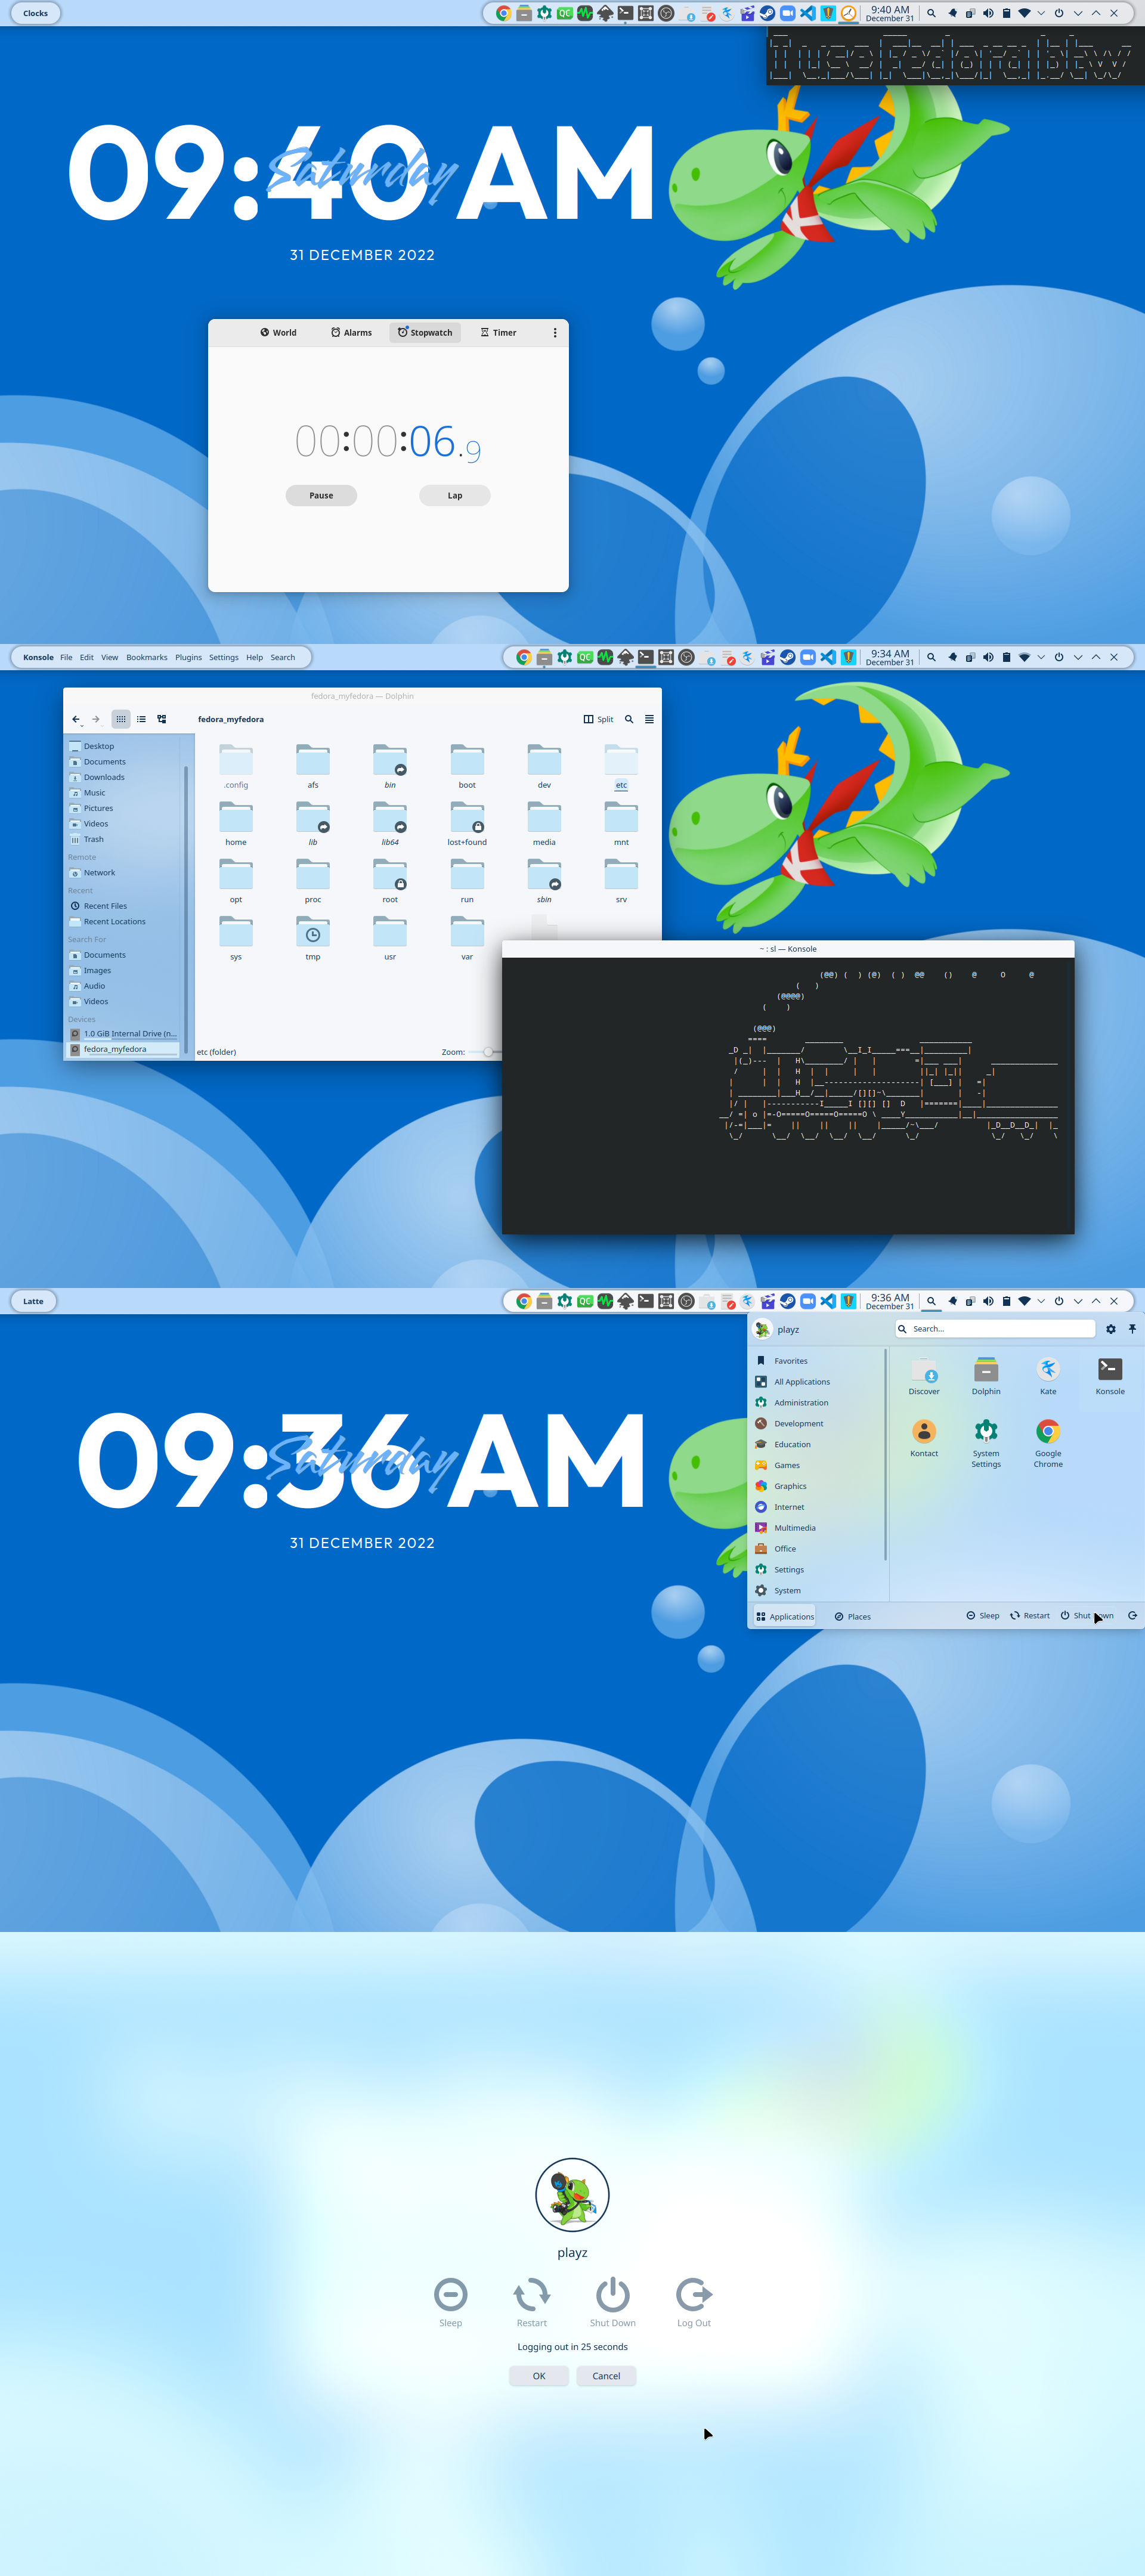Image resolution: width=1145 pixels, height=2576 pixels.
Task: Open the Bookmarks menu in the Konsole menu bar
Action: [x=147, y=657]
